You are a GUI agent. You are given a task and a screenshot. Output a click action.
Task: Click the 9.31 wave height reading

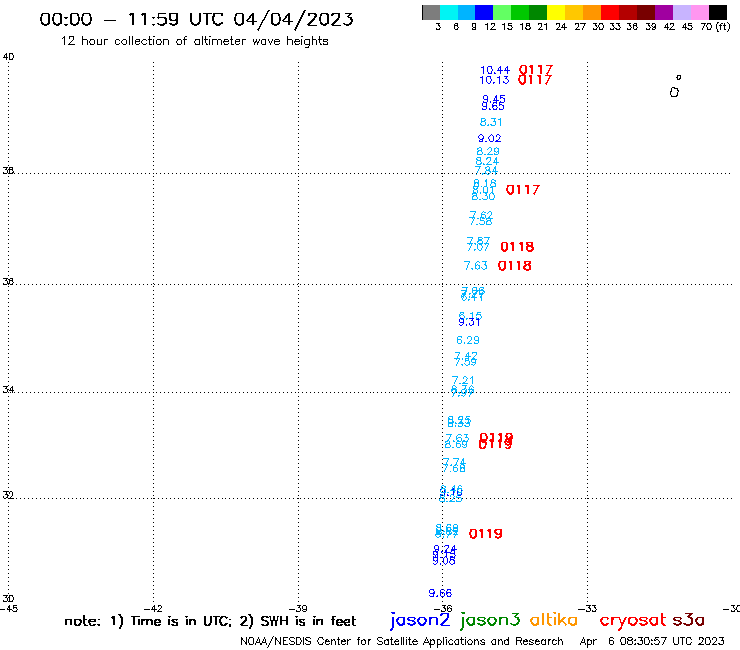(x=469, y=322)
